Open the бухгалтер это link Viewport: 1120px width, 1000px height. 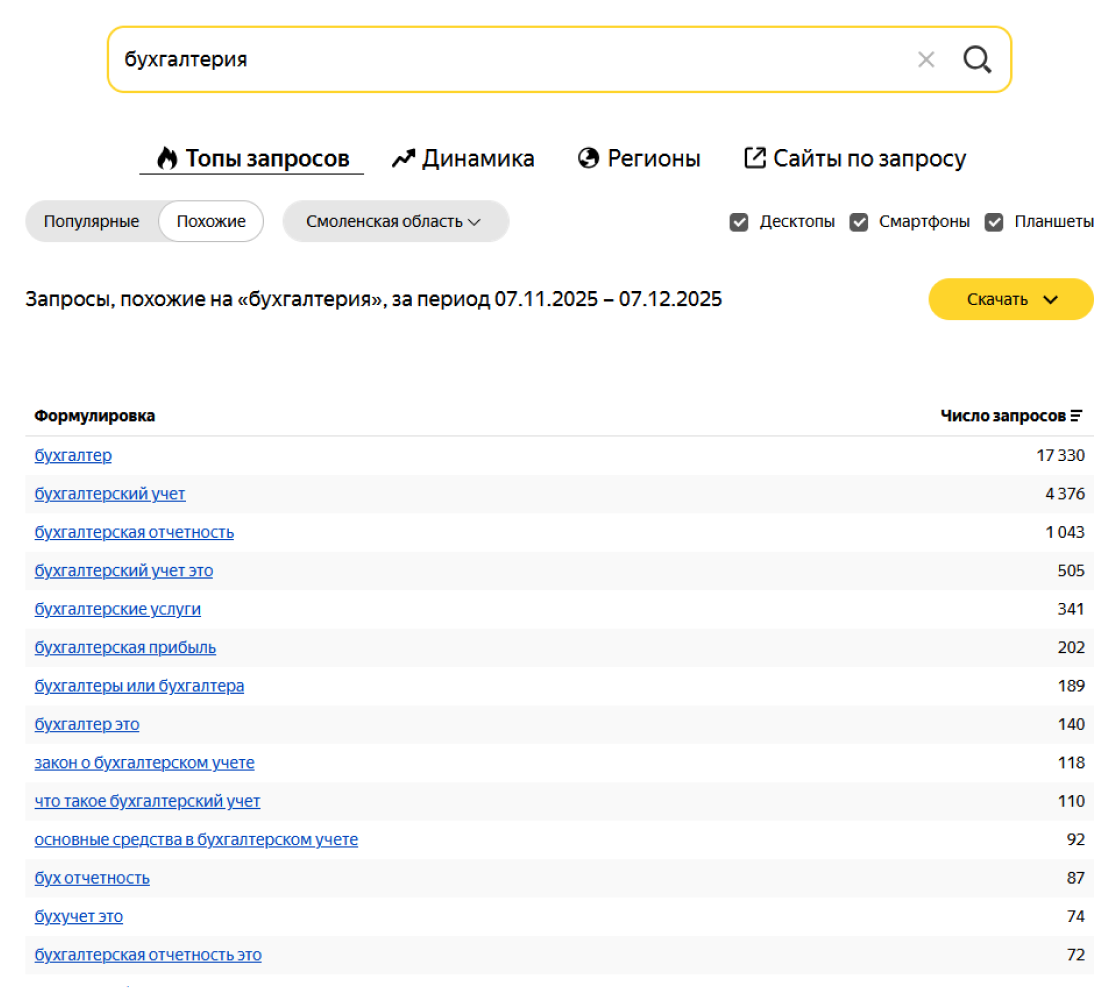pyautogui.click(x=87, y=725)
